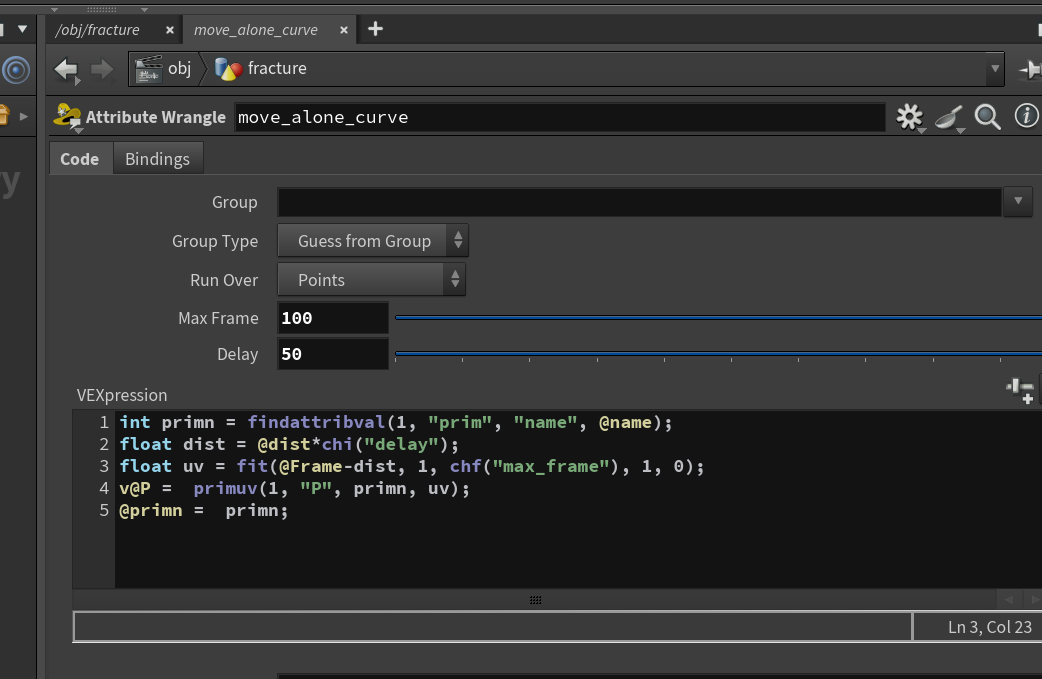Click the create spare parameters icon
1042x679 pixels.
point(1020,391)
